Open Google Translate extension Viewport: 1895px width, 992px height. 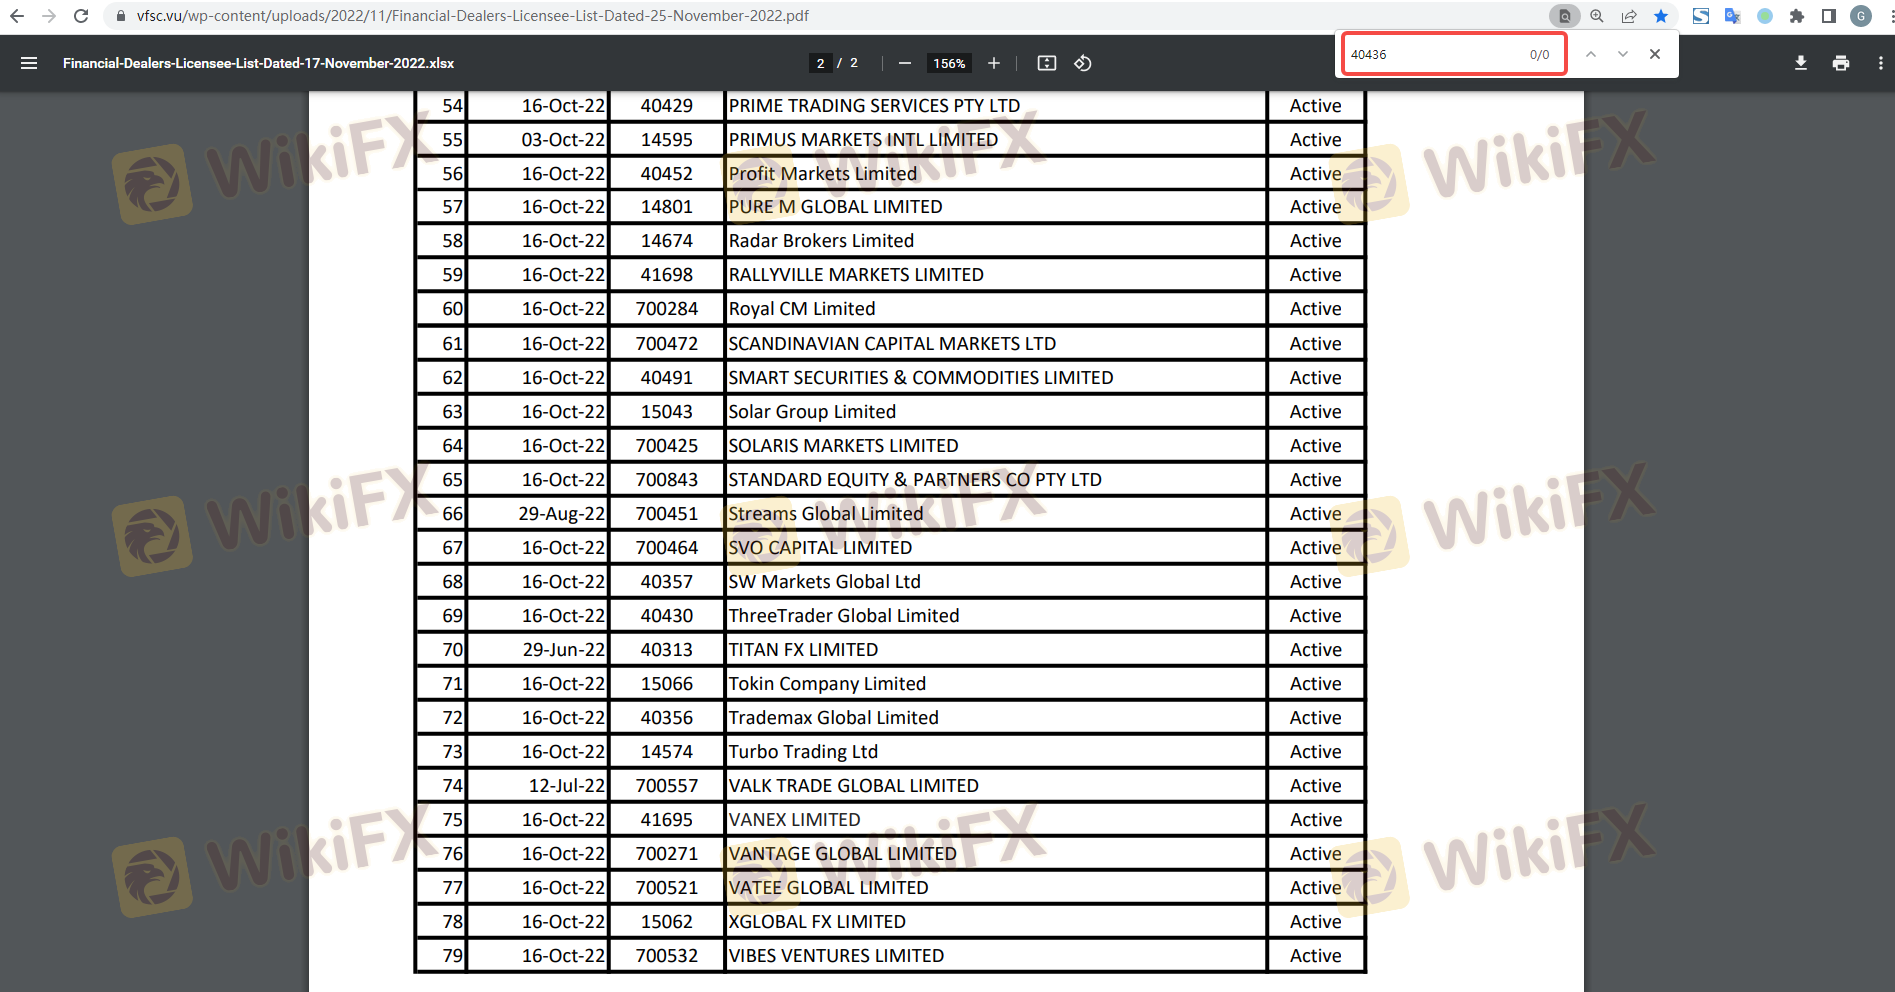point(1732,16)
